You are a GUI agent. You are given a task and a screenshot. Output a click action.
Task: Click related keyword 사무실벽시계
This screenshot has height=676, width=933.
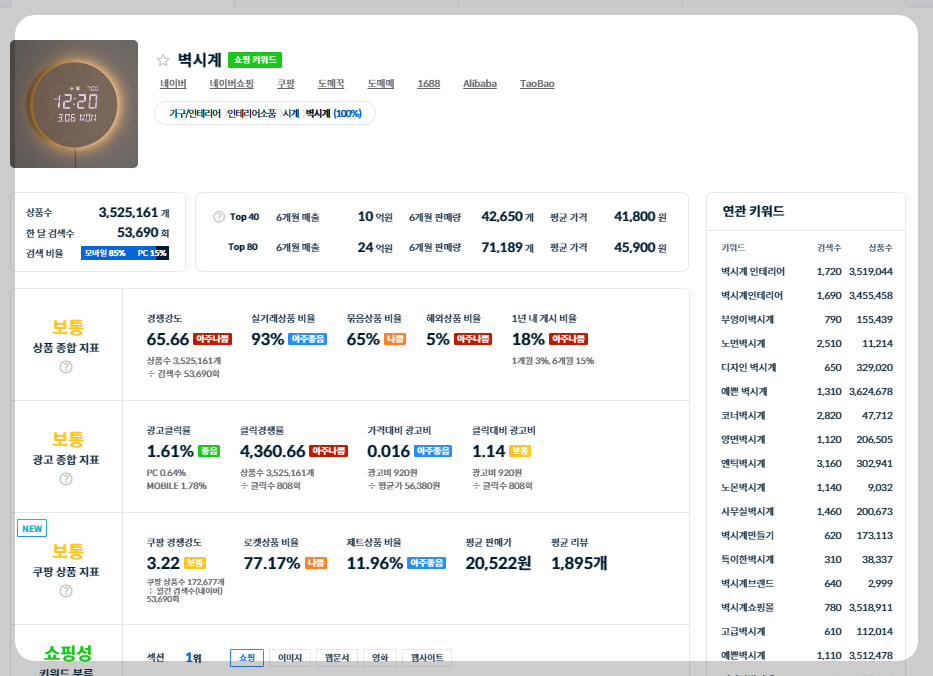(747, 511)
